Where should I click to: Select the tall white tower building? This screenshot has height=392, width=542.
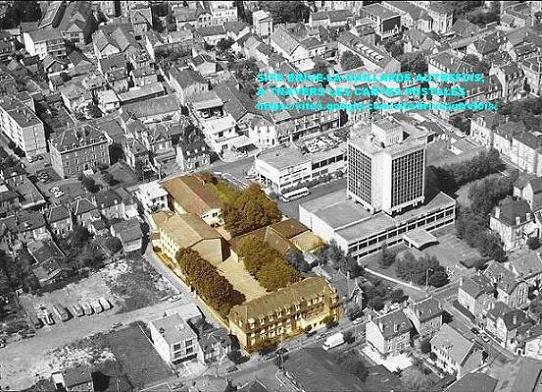[x=386, y=167]
